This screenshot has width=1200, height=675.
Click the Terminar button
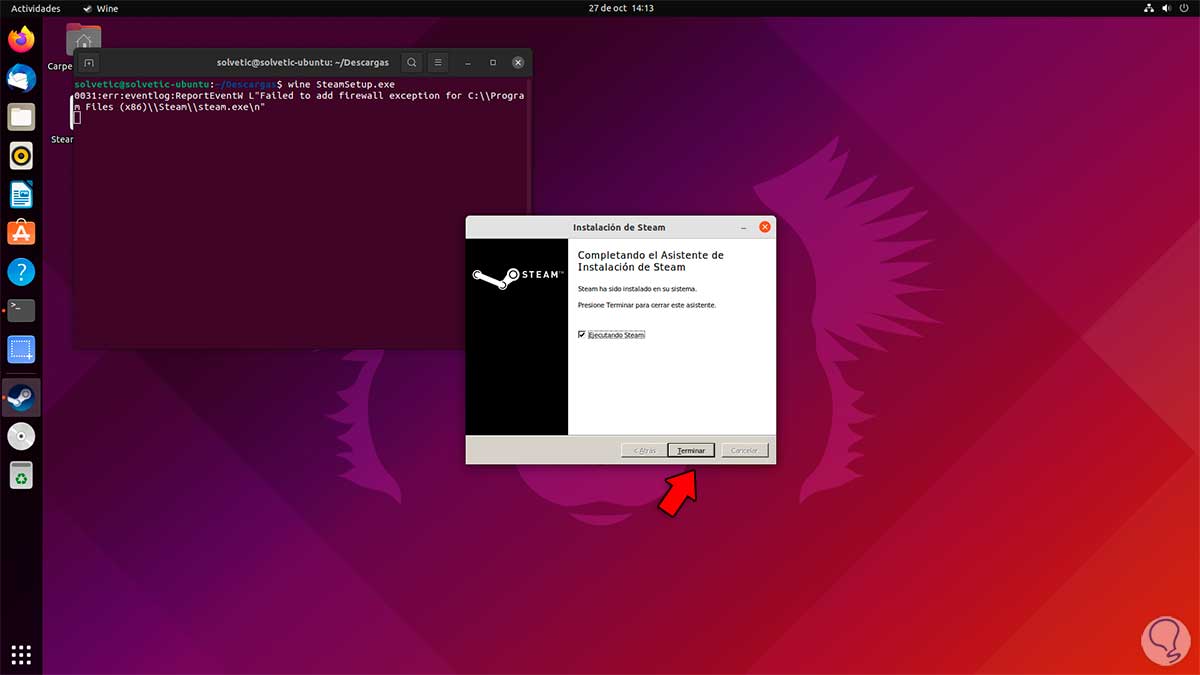tap(691, 450)
